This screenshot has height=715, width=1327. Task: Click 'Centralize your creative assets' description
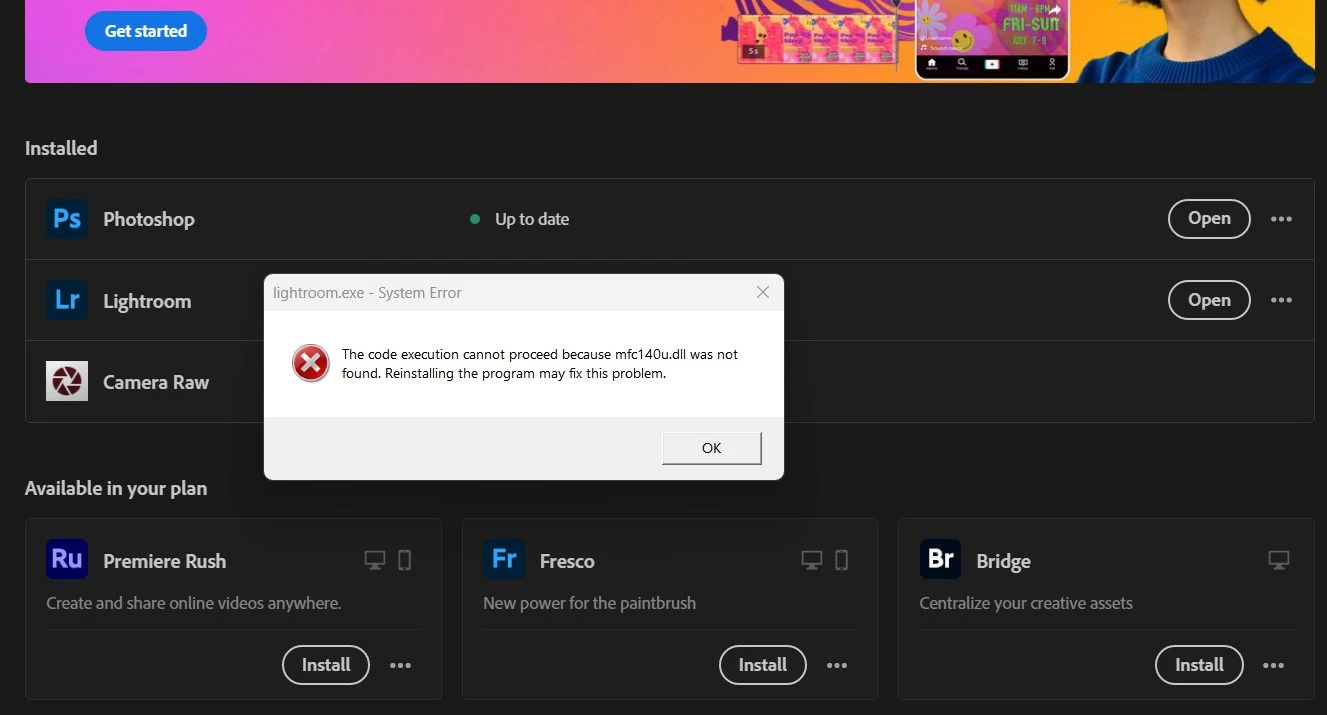coord(1026,603)
